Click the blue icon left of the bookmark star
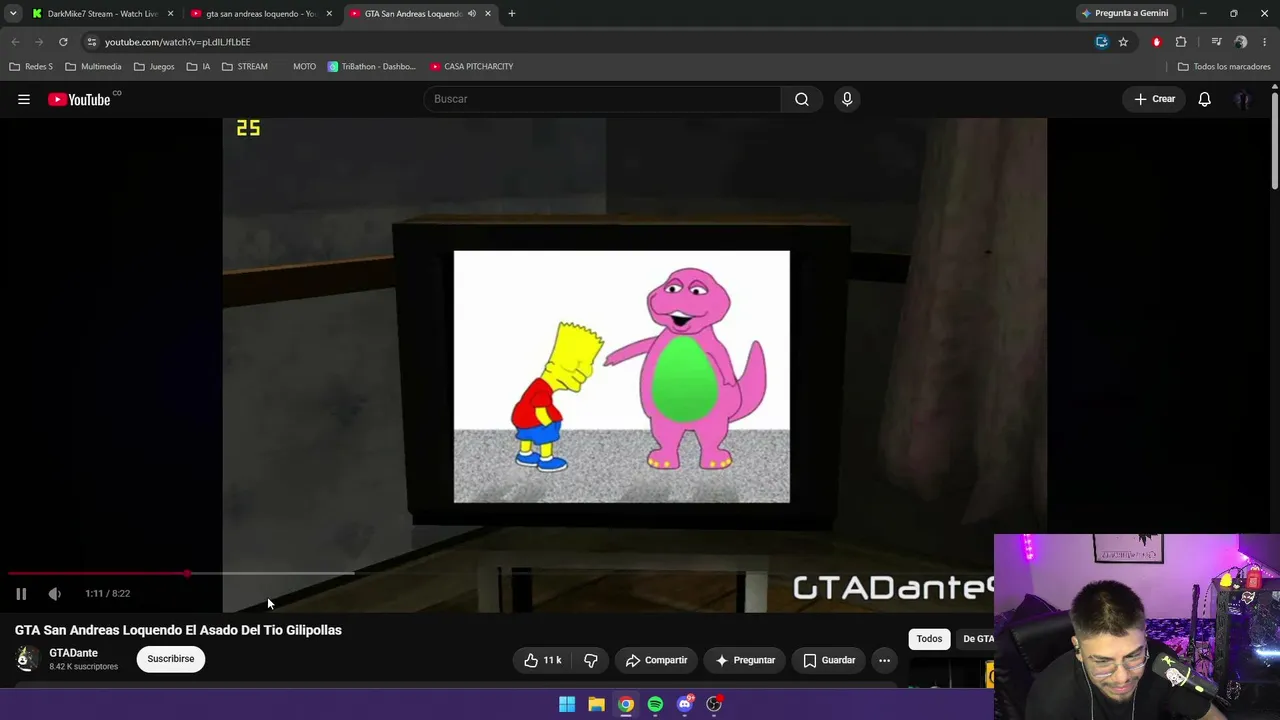 pos(1102,42)
